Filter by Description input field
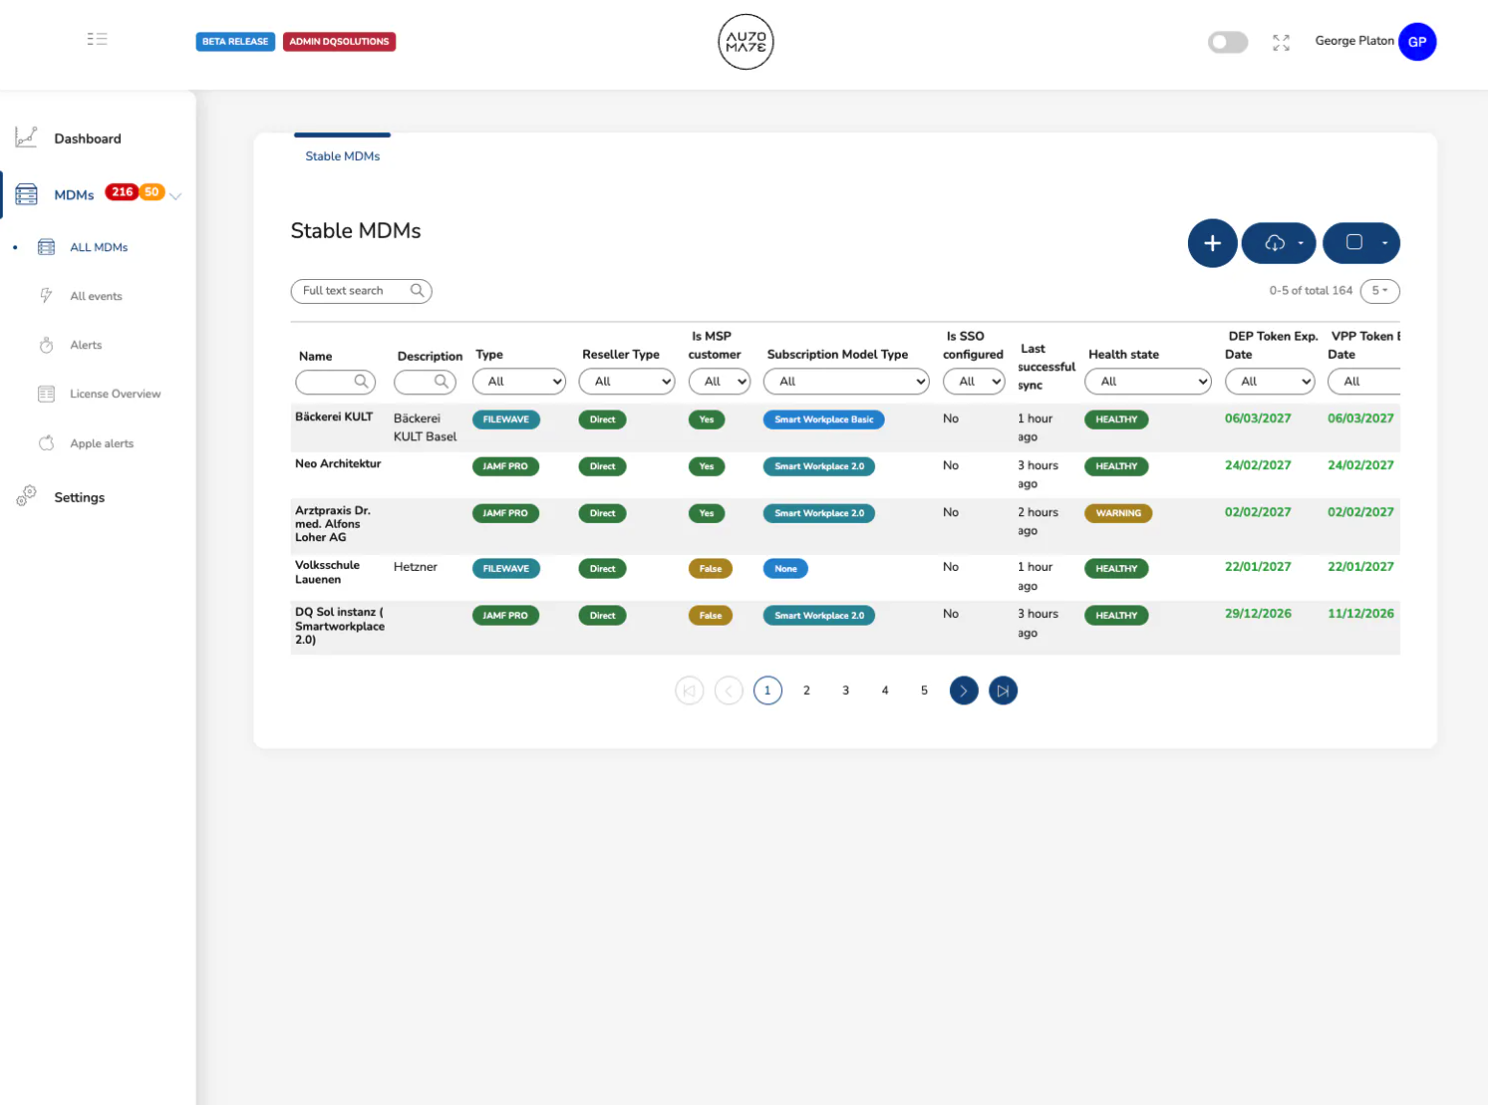The height and width of the screenshot is (1105, 1488). [425, 382]
